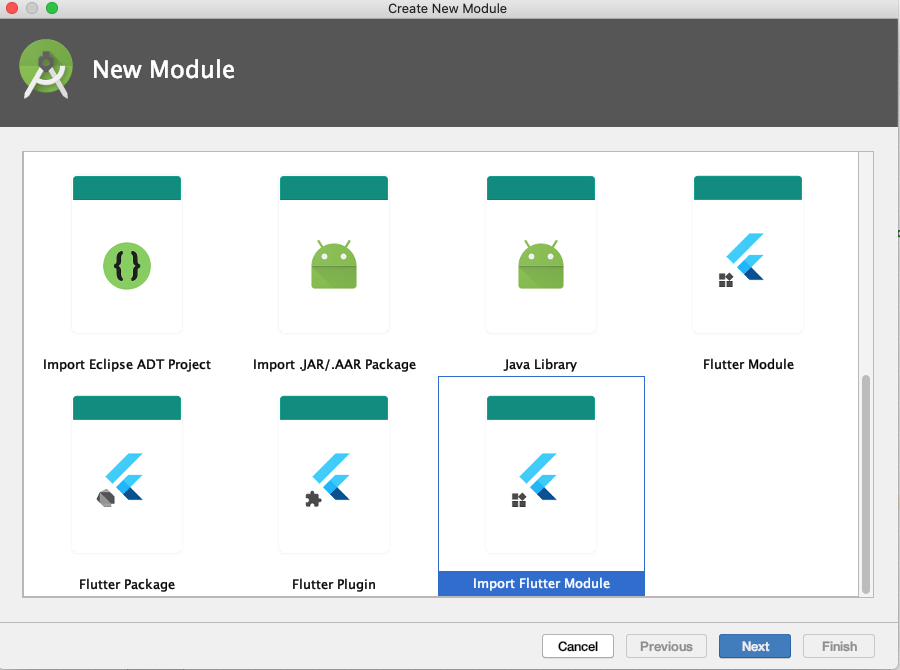Choose the Flutter Package icon
Screen dimensions: 900x670
pos(121,479)
